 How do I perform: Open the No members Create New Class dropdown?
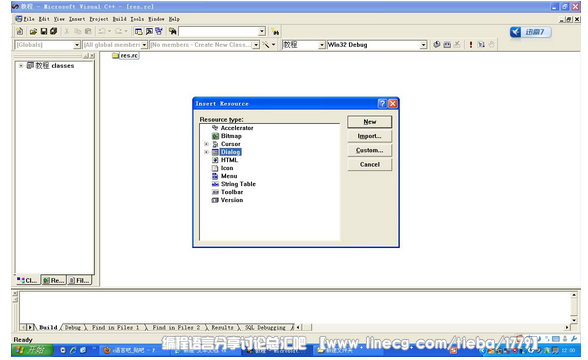tap(256, 45)
